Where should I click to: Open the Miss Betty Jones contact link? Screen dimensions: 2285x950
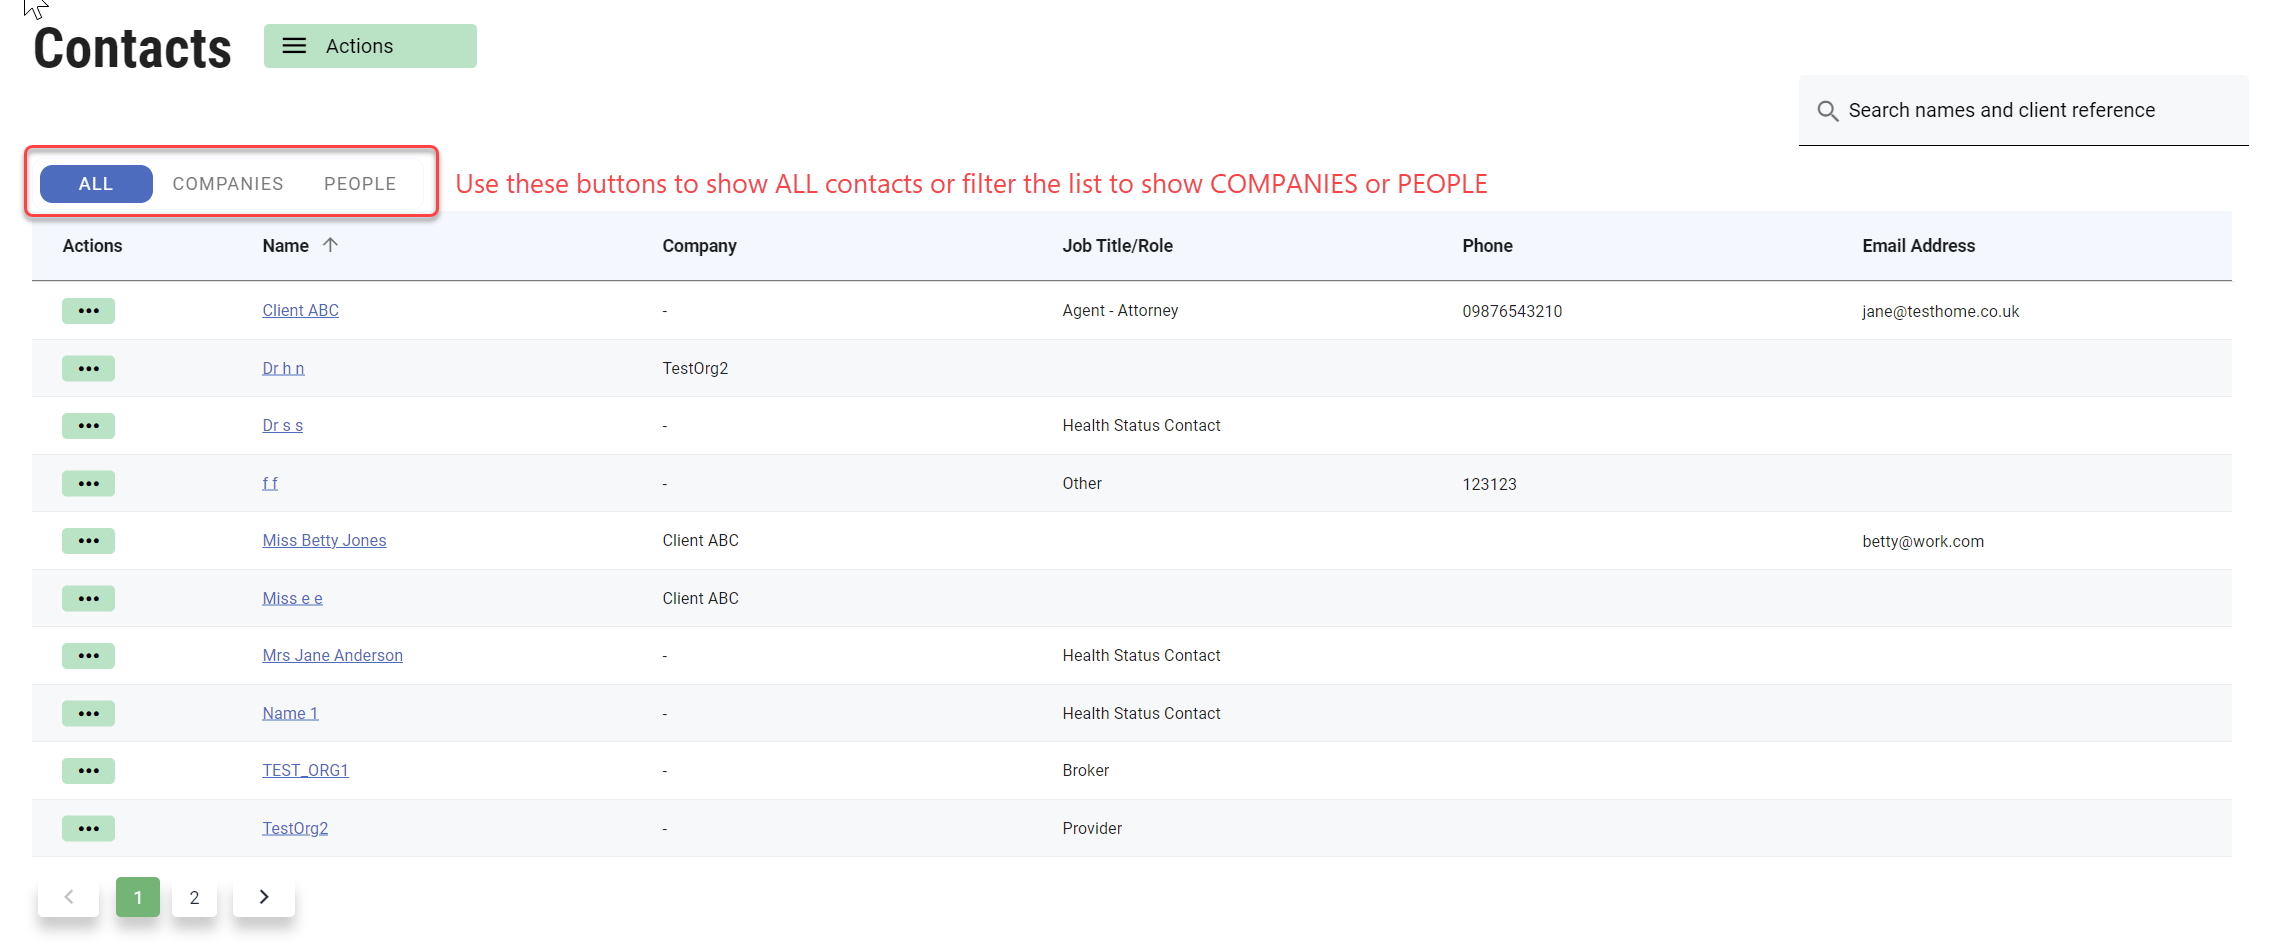click(x=324, y=541)
